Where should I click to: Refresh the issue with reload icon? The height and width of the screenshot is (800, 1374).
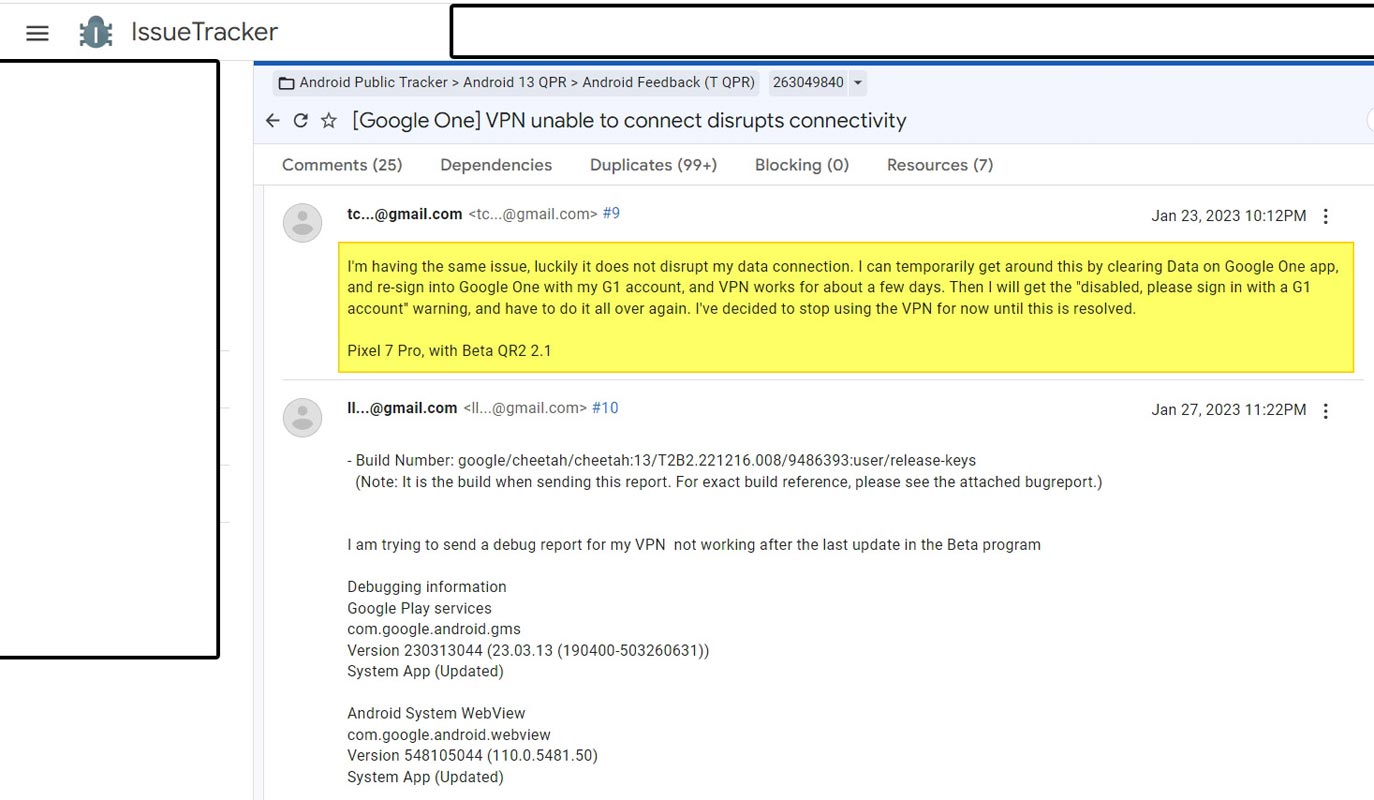[x=300, y=120]
